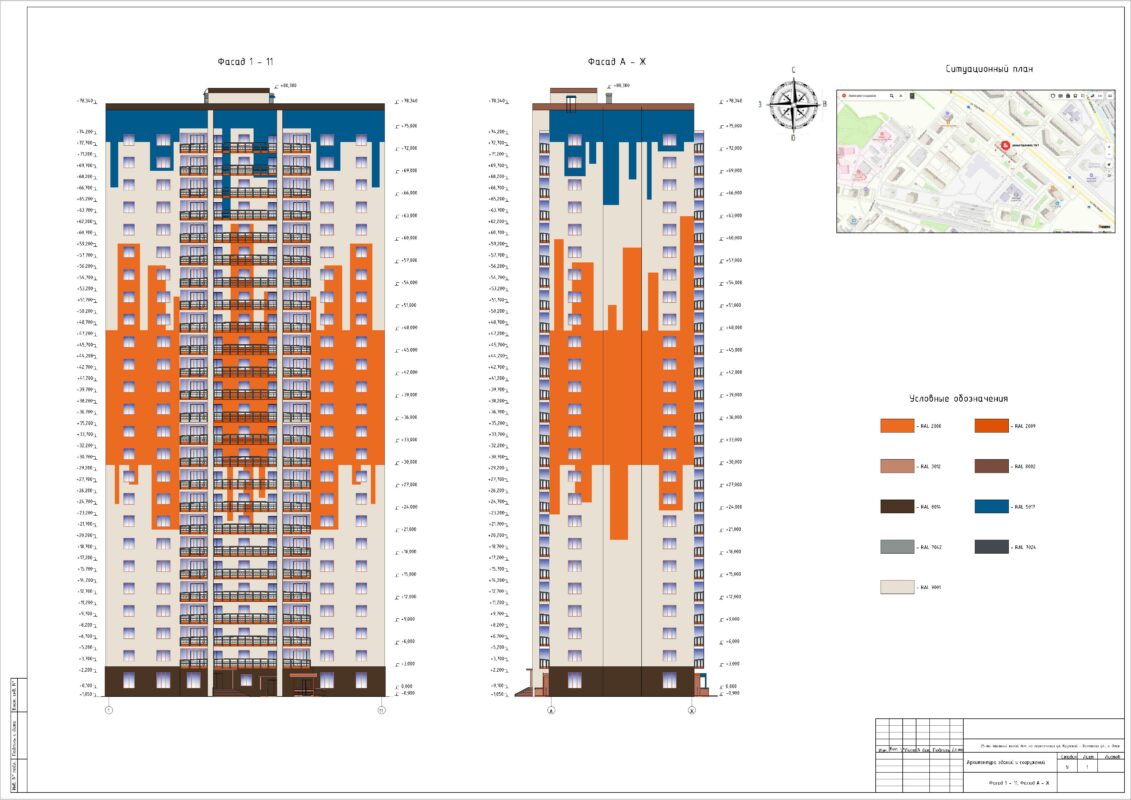Click the "Ситуационный план" heading

coord(988,69)
